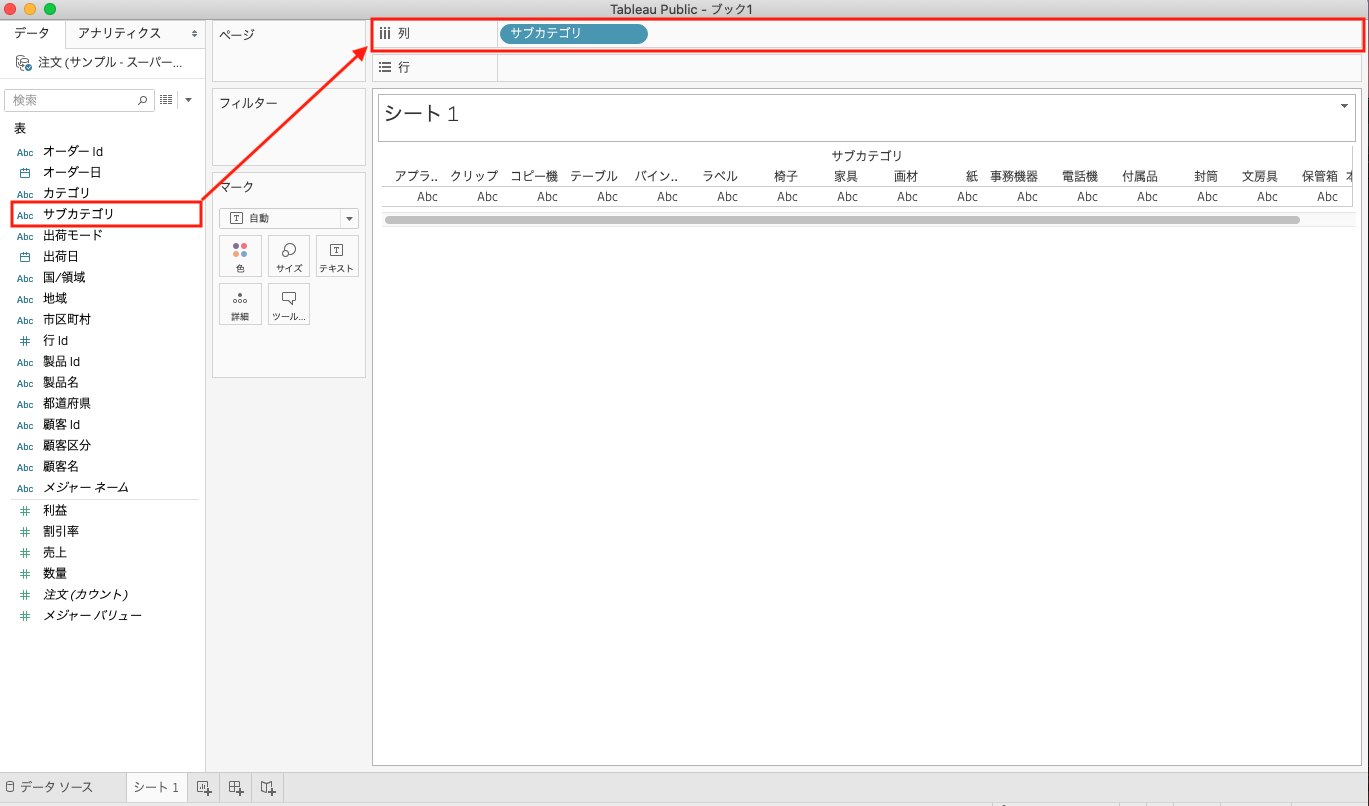Add a new story

pyautogui.click(x=268, y=788)
